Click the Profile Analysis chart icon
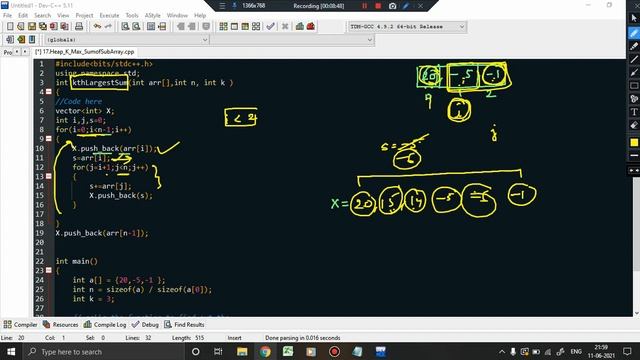This screenshot has height=360, width=640. pyautogui.click(x=300, y=27)
